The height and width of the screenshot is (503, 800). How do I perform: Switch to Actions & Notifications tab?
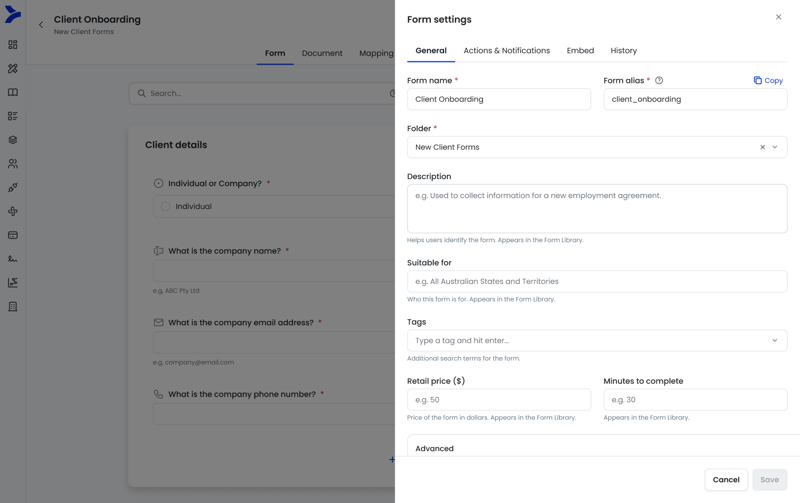coord(507,51)
